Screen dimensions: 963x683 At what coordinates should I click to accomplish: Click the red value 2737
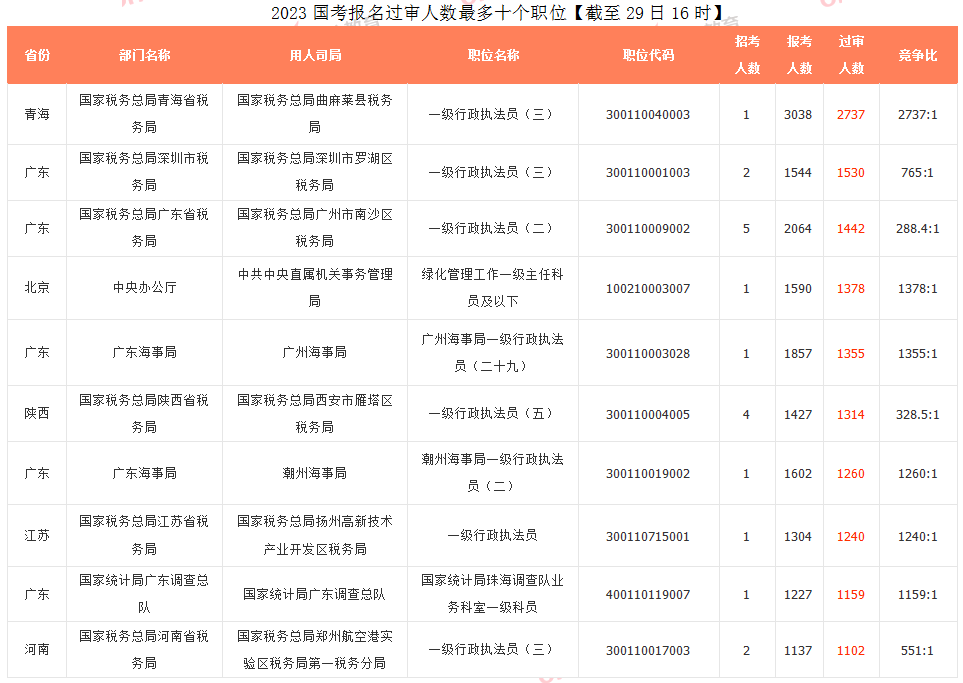click(851, 115)
